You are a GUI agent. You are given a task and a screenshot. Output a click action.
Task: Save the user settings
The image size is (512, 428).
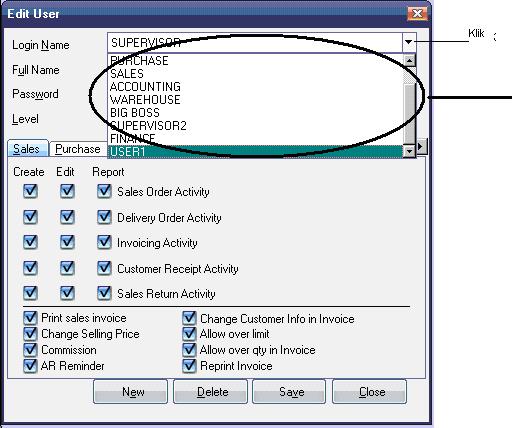coord(289,392)
